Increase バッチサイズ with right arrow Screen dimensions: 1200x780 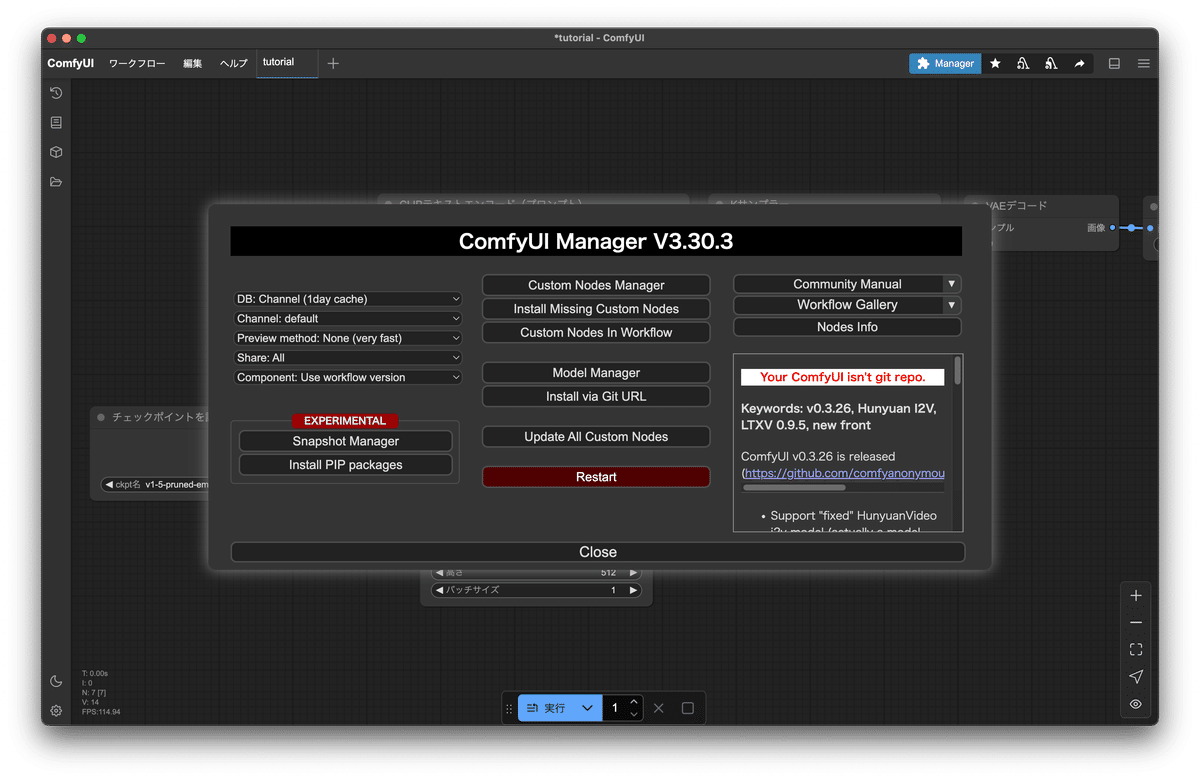(x=633, y=590)
